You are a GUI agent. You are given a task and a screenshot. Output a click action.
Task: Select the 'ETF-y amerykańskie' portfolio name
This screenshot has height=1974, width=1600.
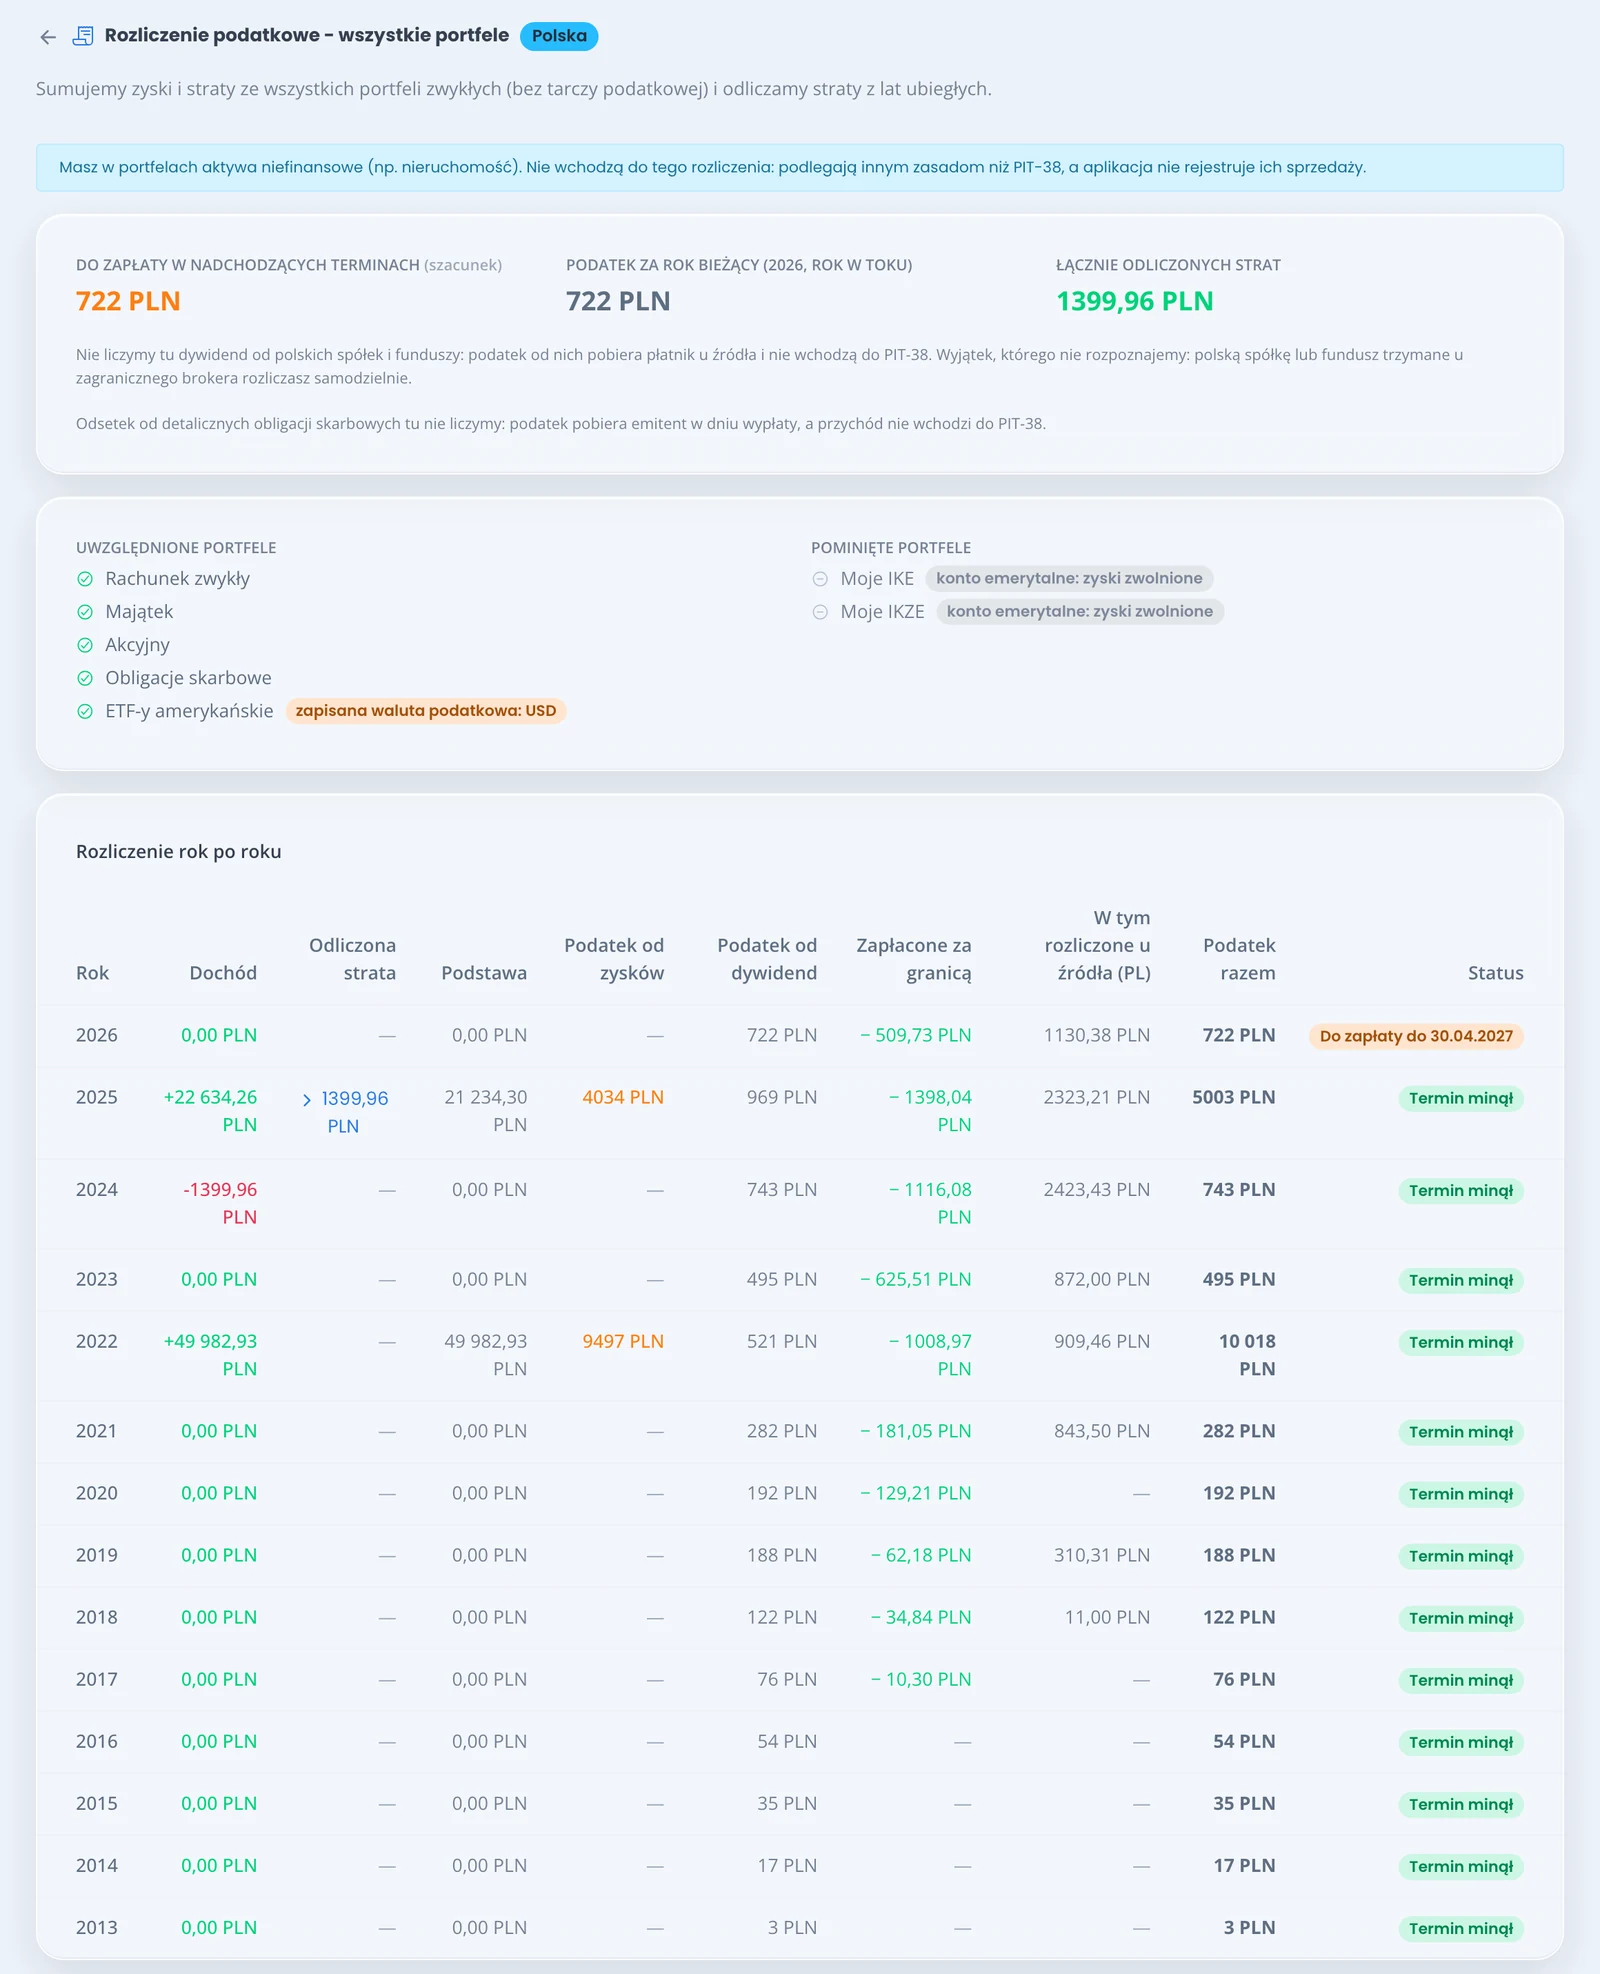pos(189,711)
